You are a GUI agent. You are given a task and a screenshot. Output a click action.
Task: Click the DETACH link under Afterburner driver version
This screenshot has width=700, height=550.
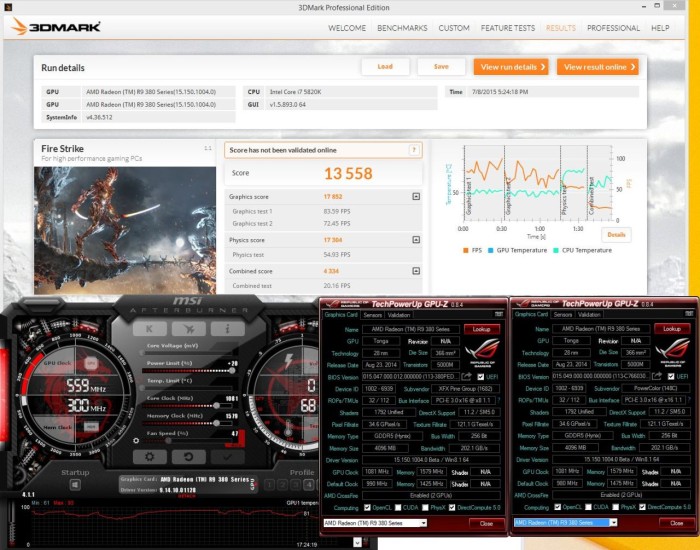point(186,496)
